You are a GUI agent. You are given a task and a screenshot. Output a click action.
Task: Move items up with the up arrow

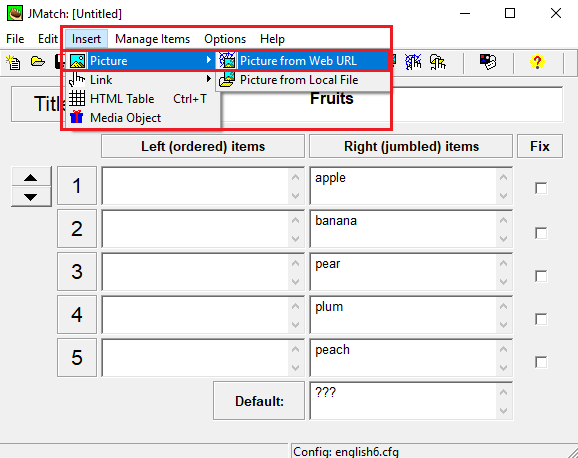point(31,177)
